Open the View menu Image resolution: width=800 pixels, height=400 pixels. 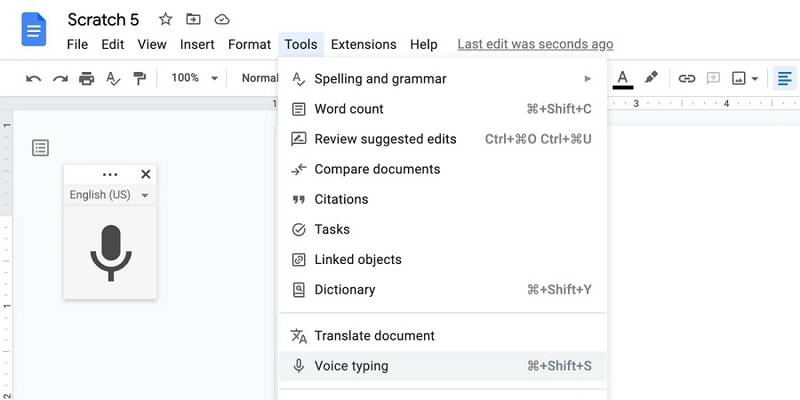[152, 44]
